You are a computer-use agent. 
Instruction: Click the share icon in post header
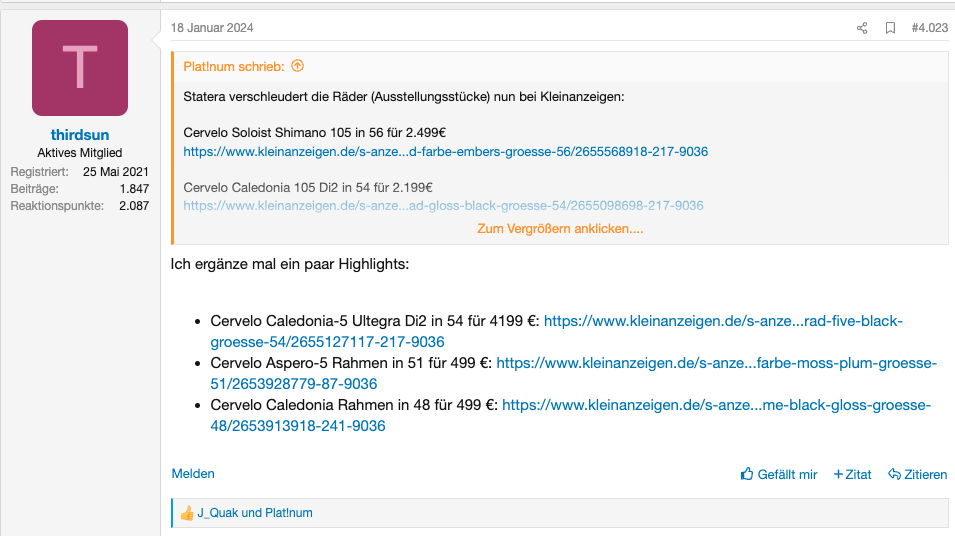click(x=862, y=28)
